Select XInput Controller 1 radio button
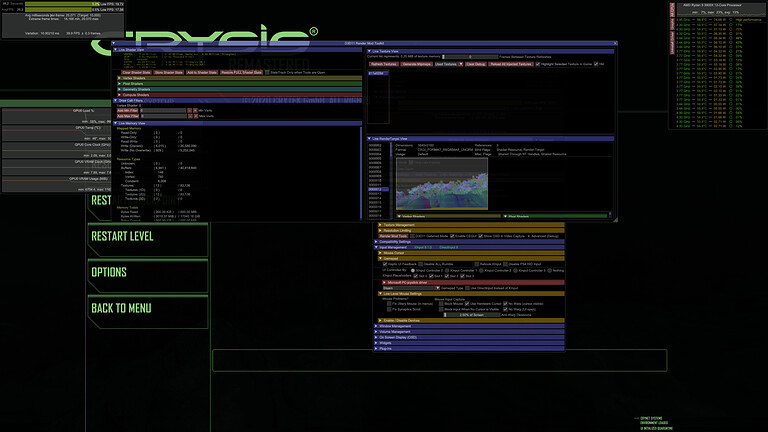Image resolution: width=768 pixels, height=432 pixels. tap(447, 270)
